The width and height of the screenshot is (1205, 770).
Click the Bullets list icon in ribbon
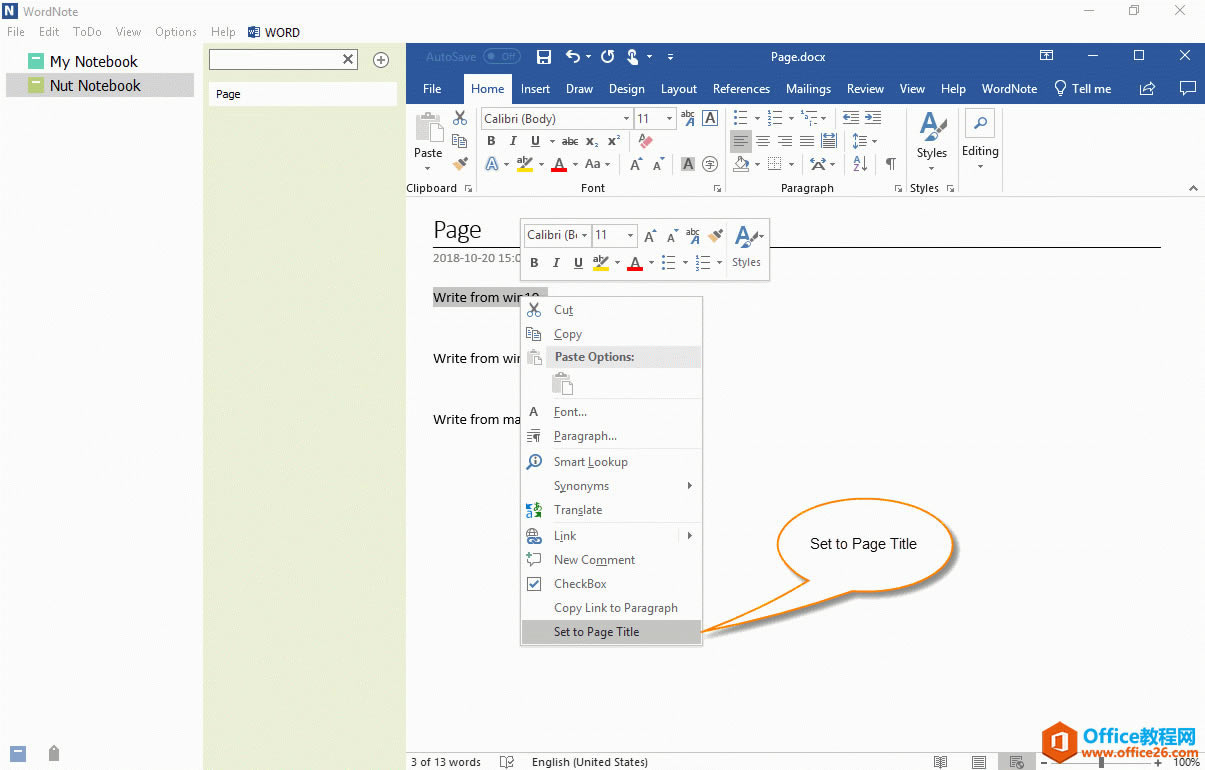click(x=741, y=118)
